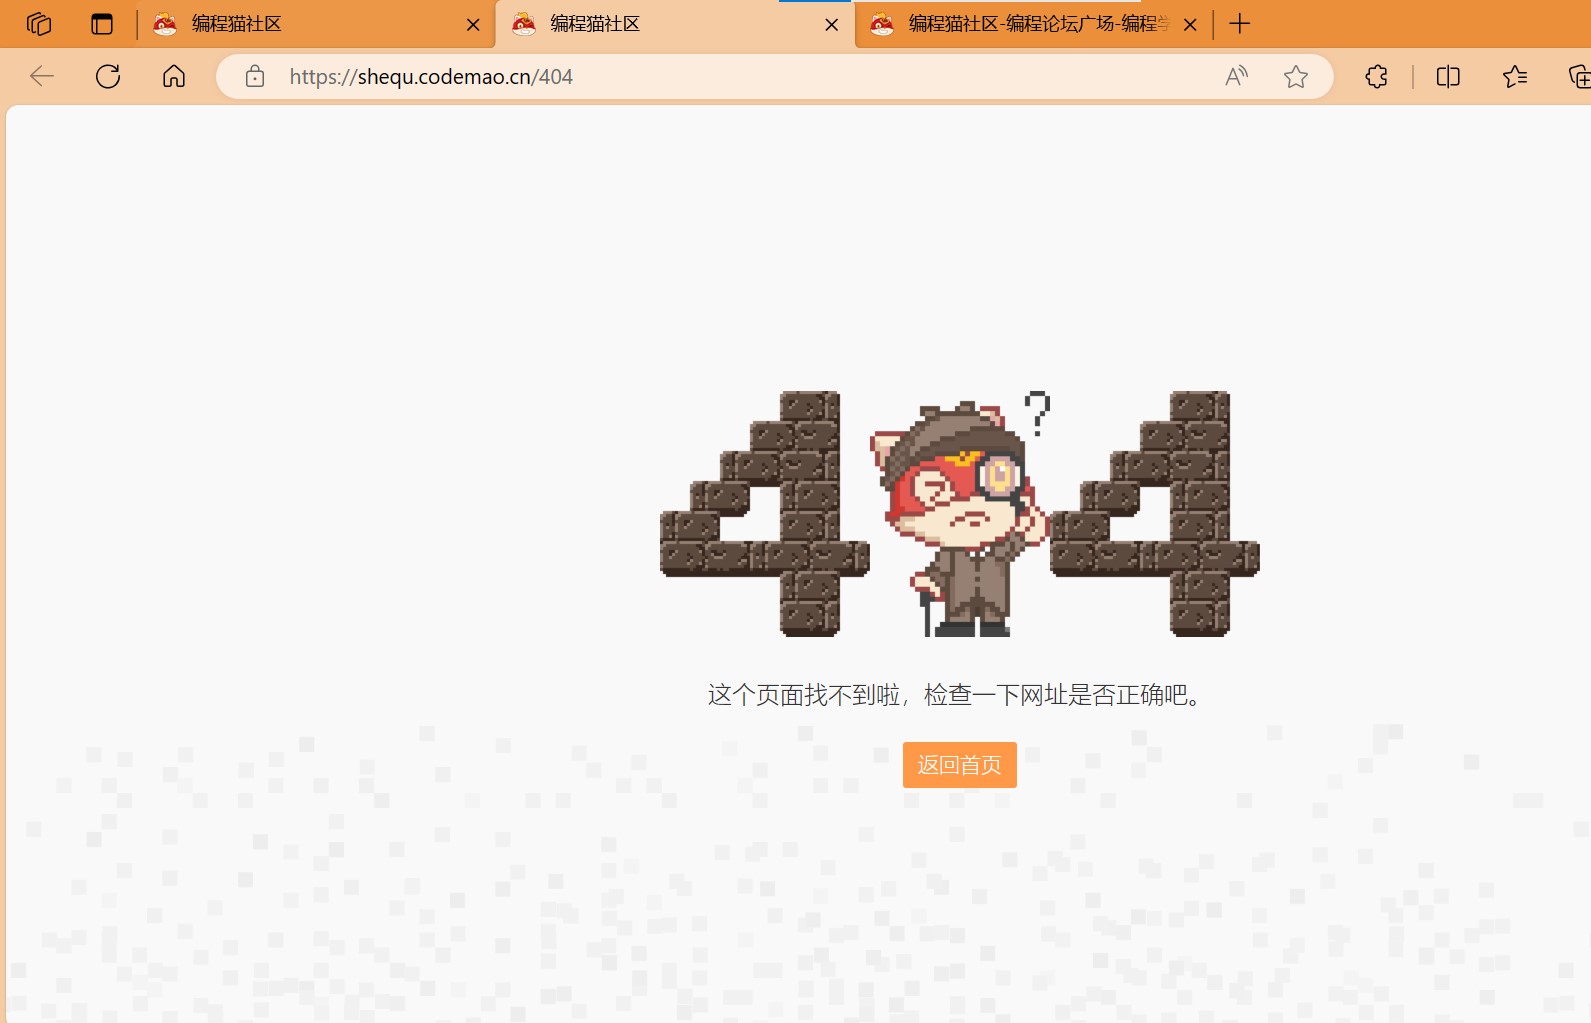Close the 编程论坛广场 tab

pyautogui.click(x=1190, y=25)
